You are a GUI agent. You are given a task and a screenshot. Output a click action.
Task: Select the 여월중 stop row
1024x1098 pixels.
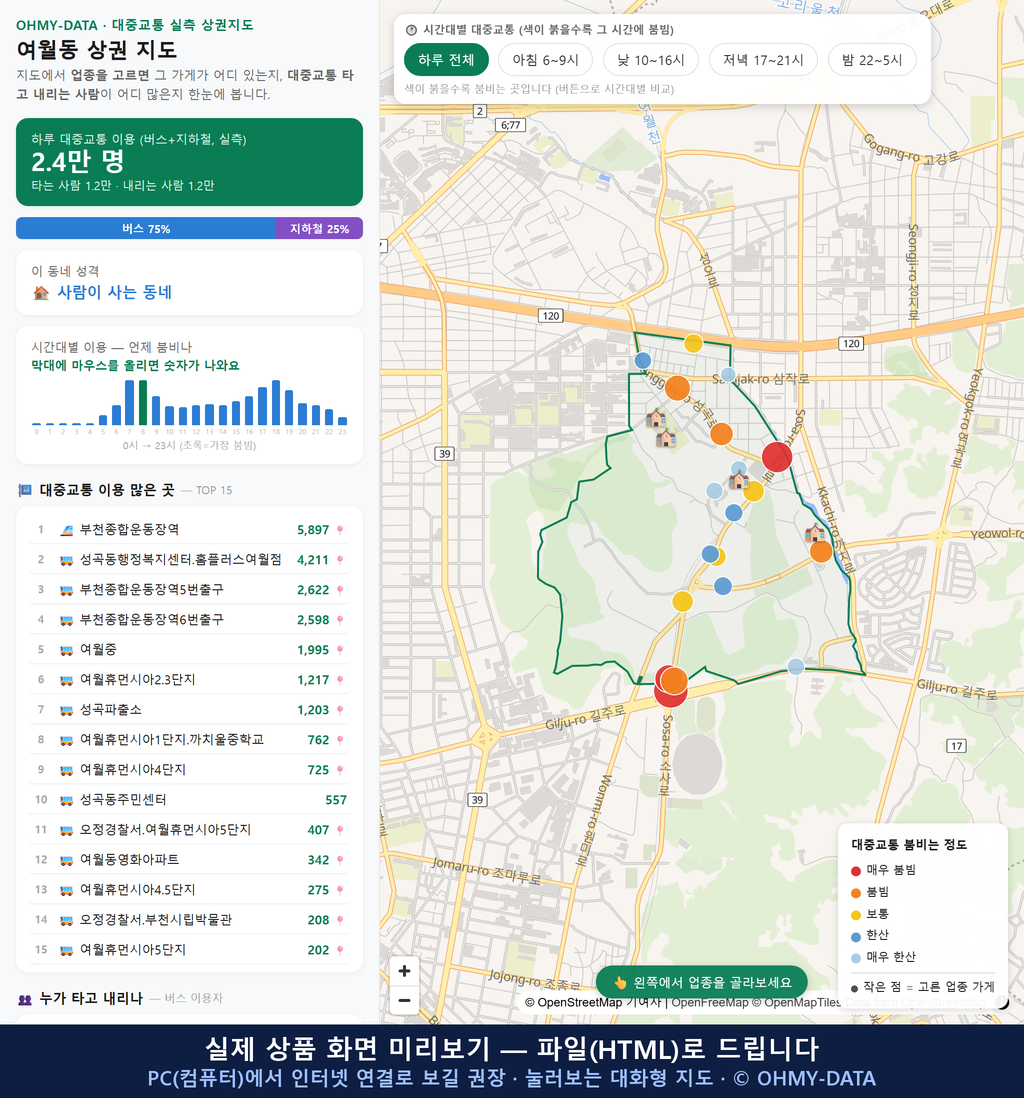click(x=189, y=650)
